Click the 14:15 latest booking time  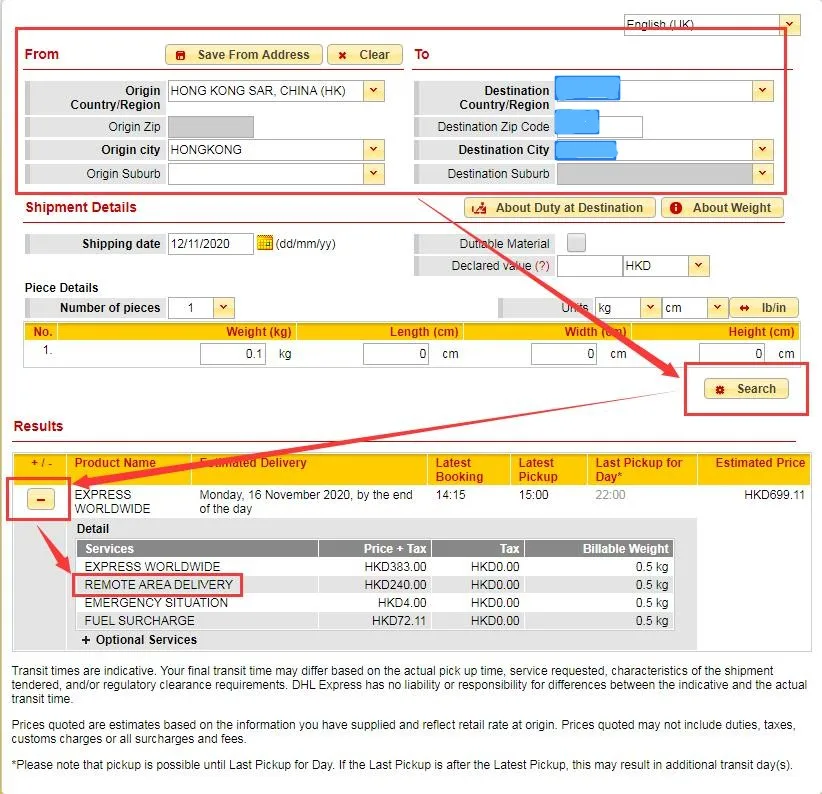tap(450, 495)
